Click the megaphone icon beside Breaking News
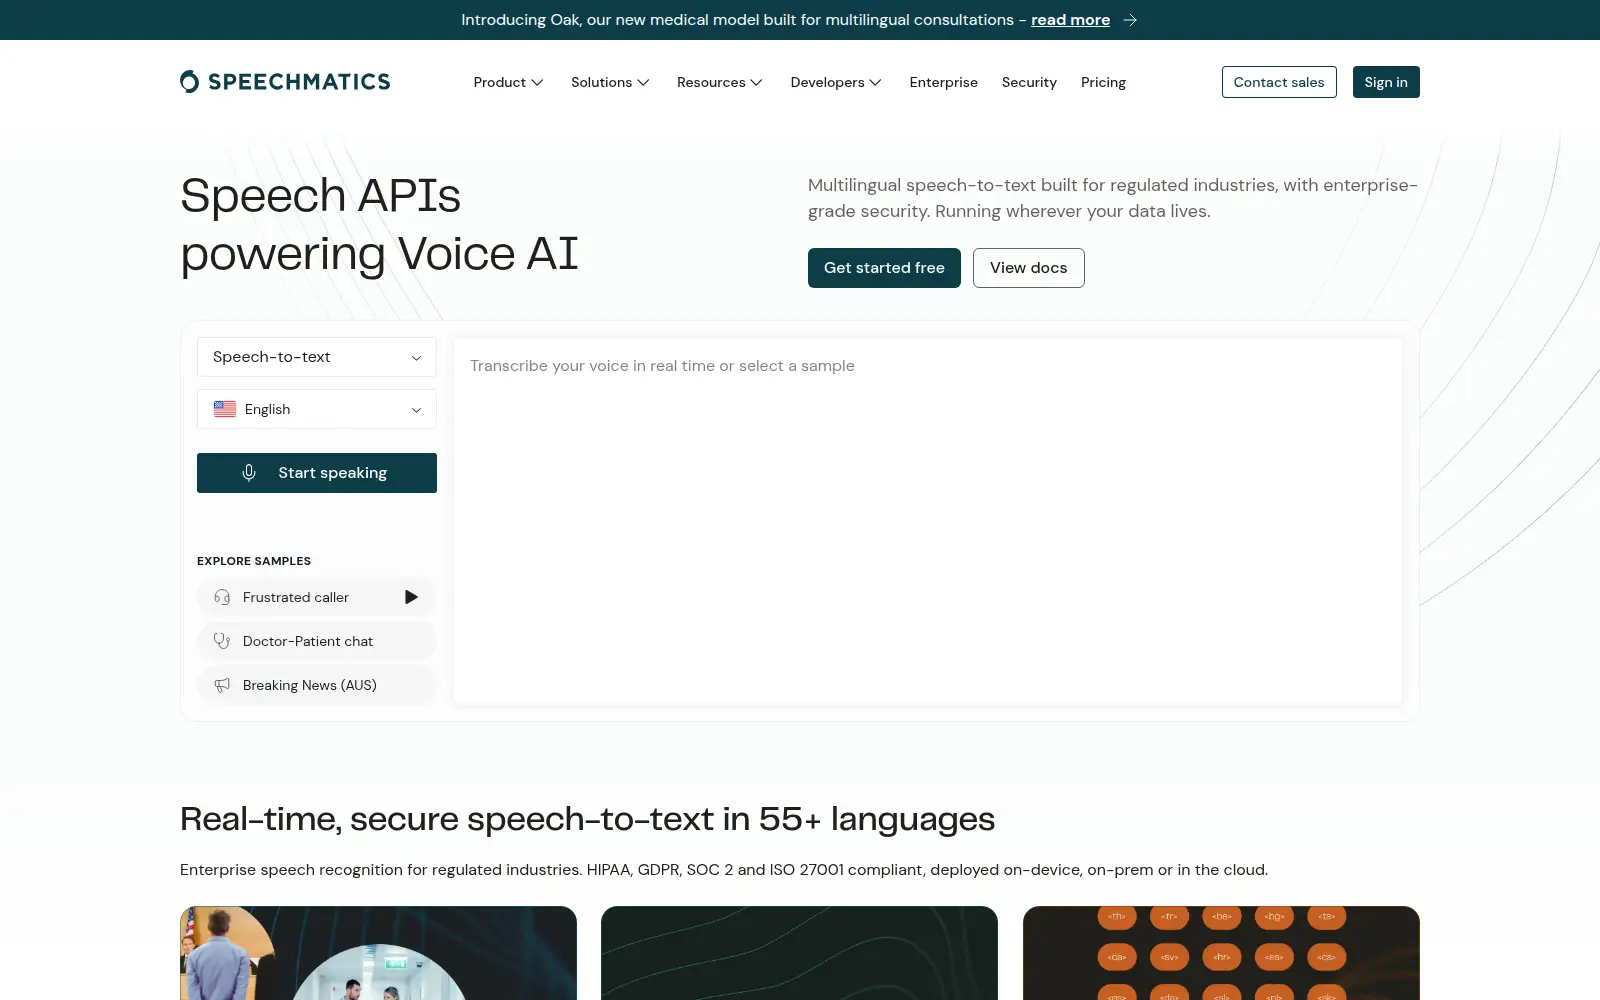 point(222,685)
